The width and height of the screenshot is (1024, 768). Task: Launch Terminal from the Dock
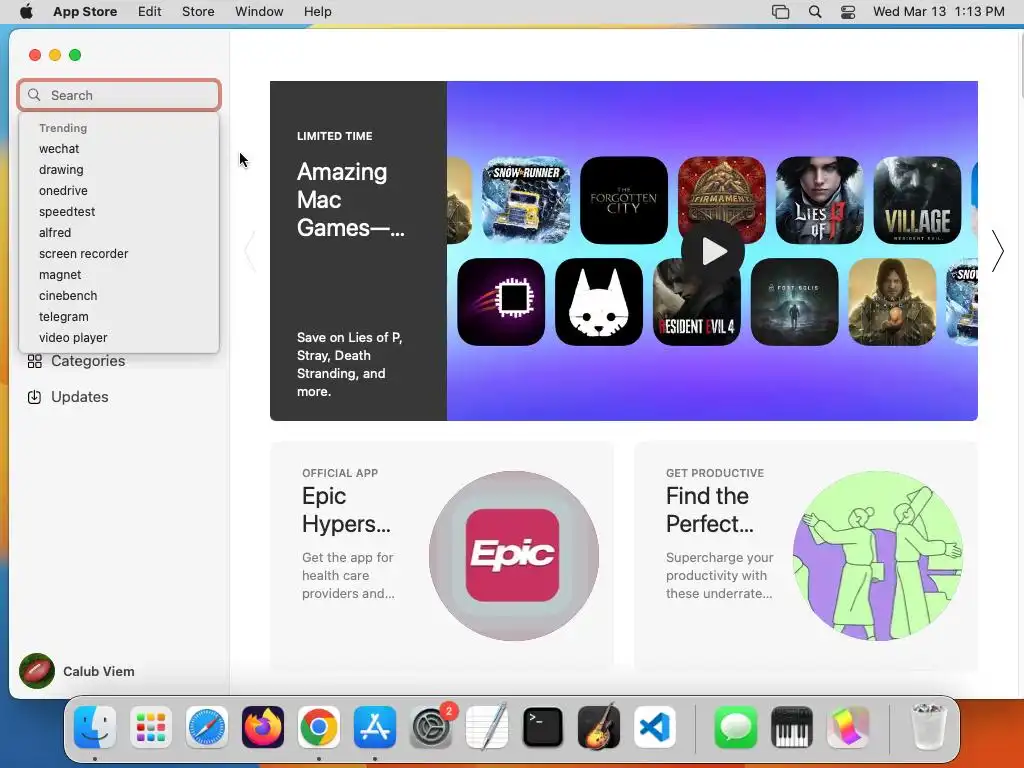point(543,727)
